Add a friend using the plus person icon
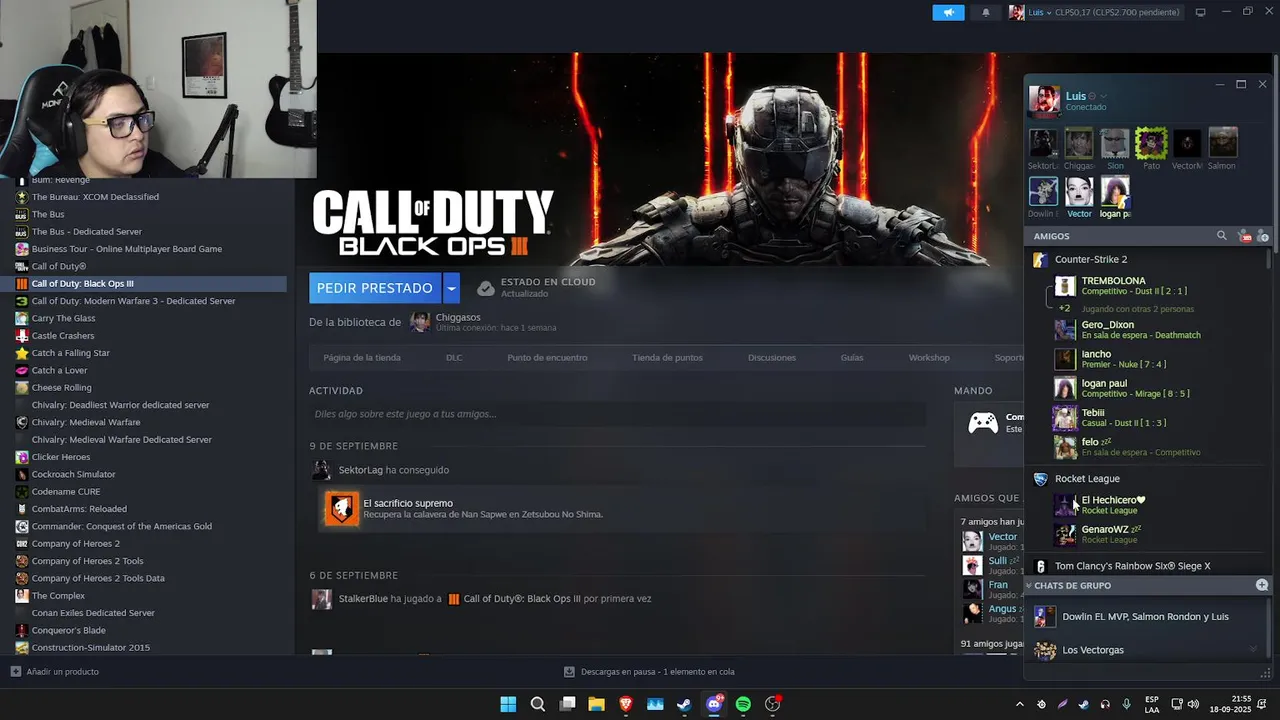 click(x=1263, y=236)
